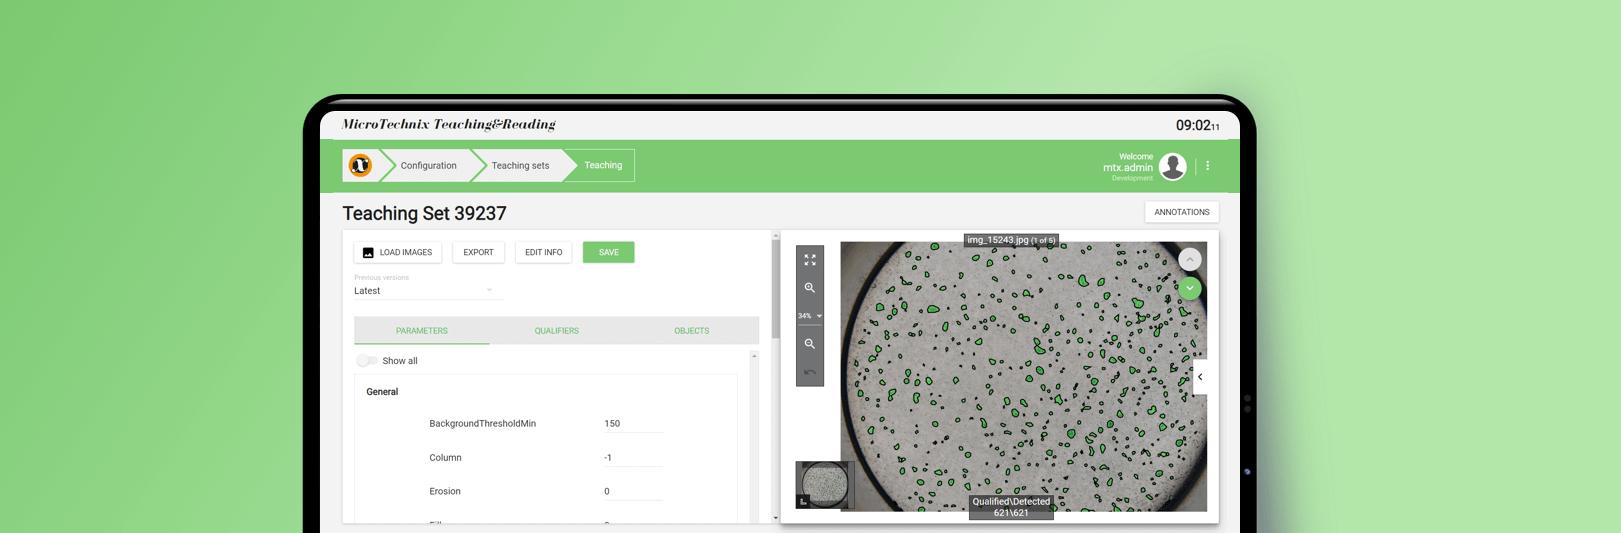This screenshot has width=1621, height=533.
Task: Click the MicroTechnix home logo icon
Action: click(x=360, y=165)
